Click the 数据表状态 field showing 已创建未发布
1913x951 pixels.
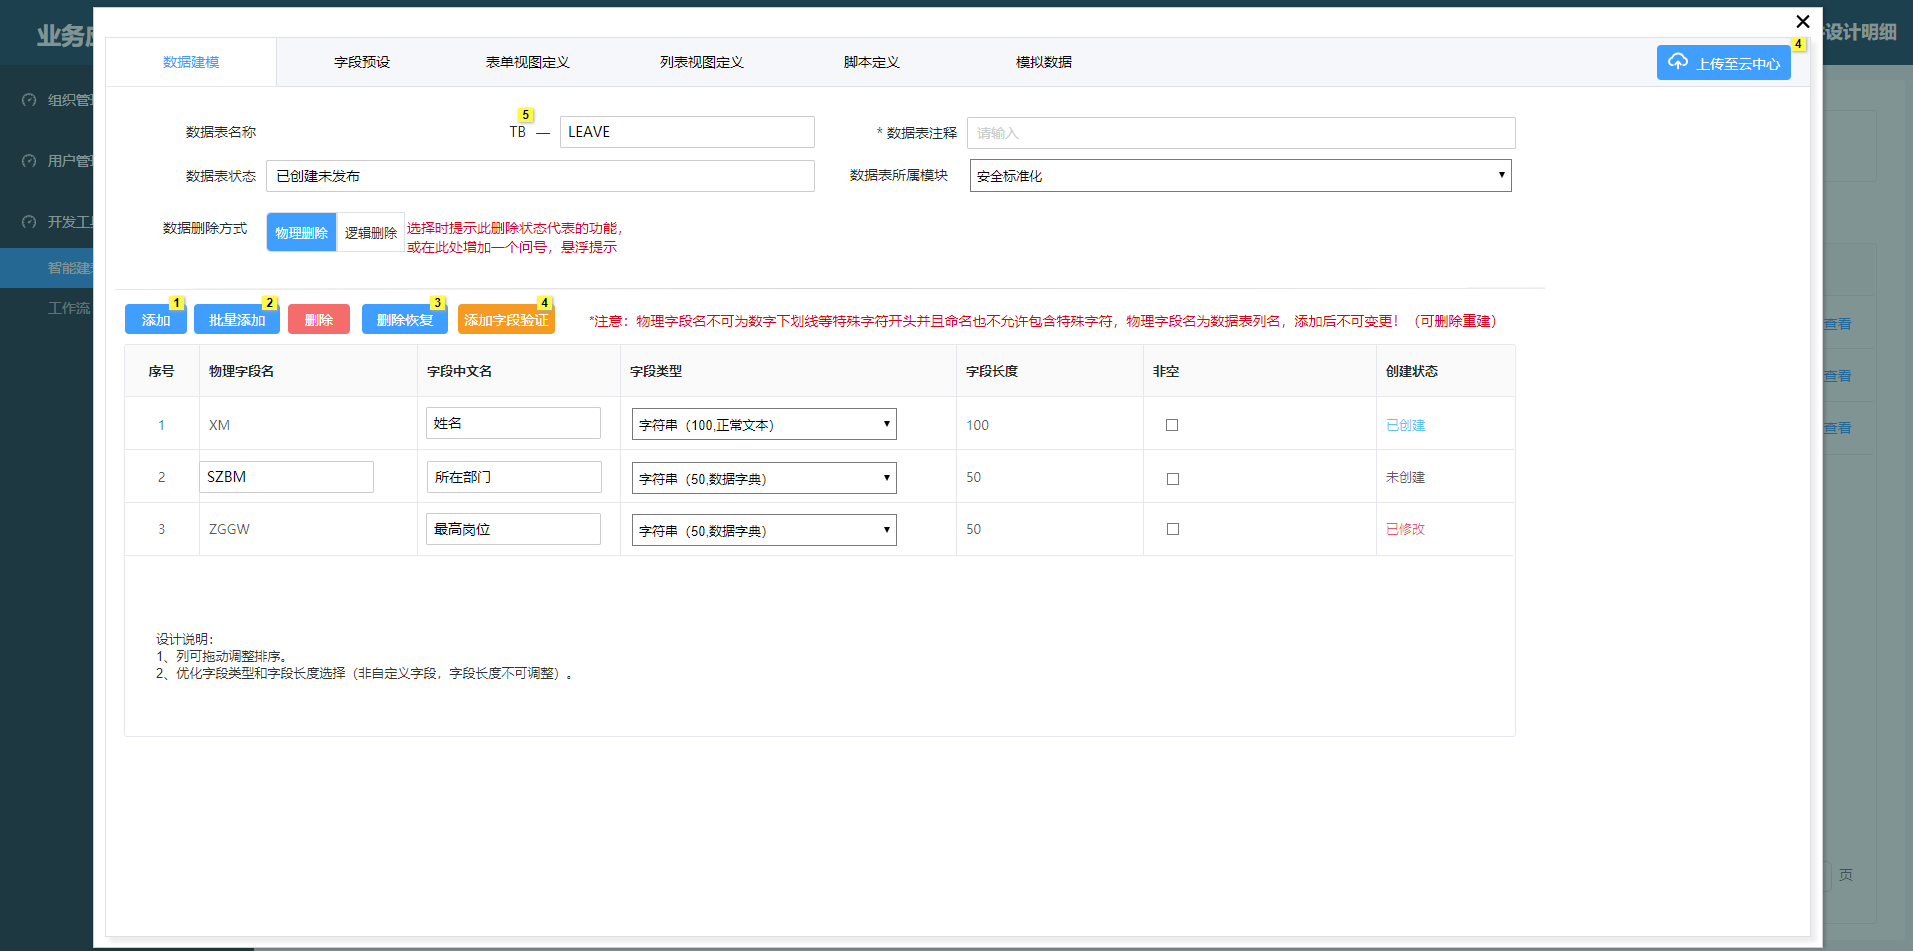540,176
